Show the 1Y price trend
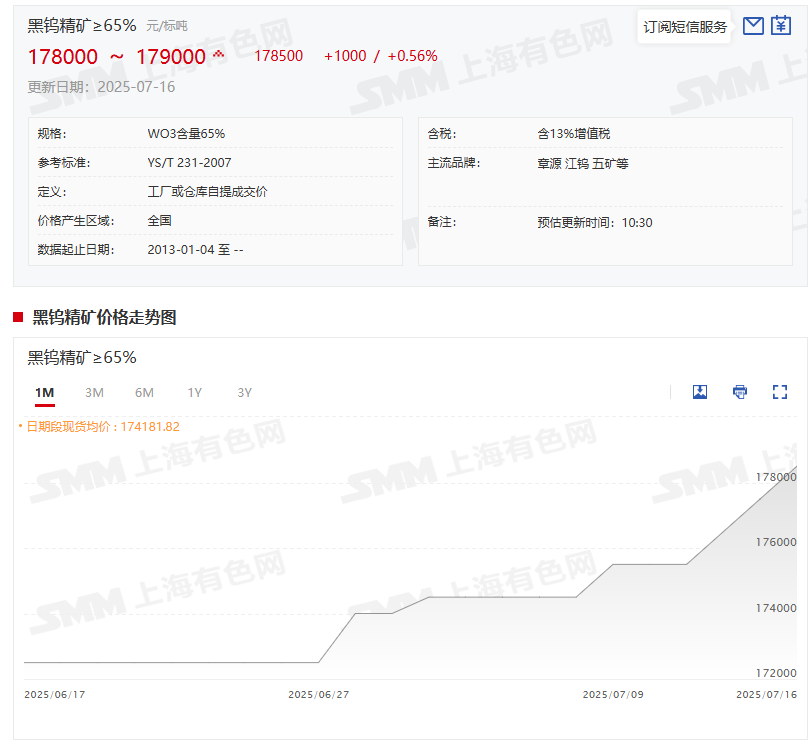Viewport: 810px width, 745px height. click(x=194, y=393)
